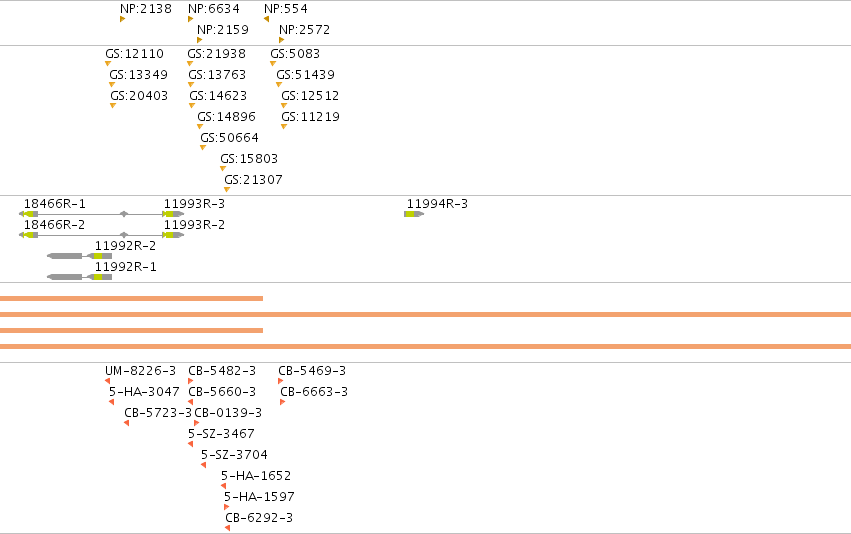Select the 18466R-1 transcript label
The width and height of the screenshot is (851, 534).
[54, 204]
